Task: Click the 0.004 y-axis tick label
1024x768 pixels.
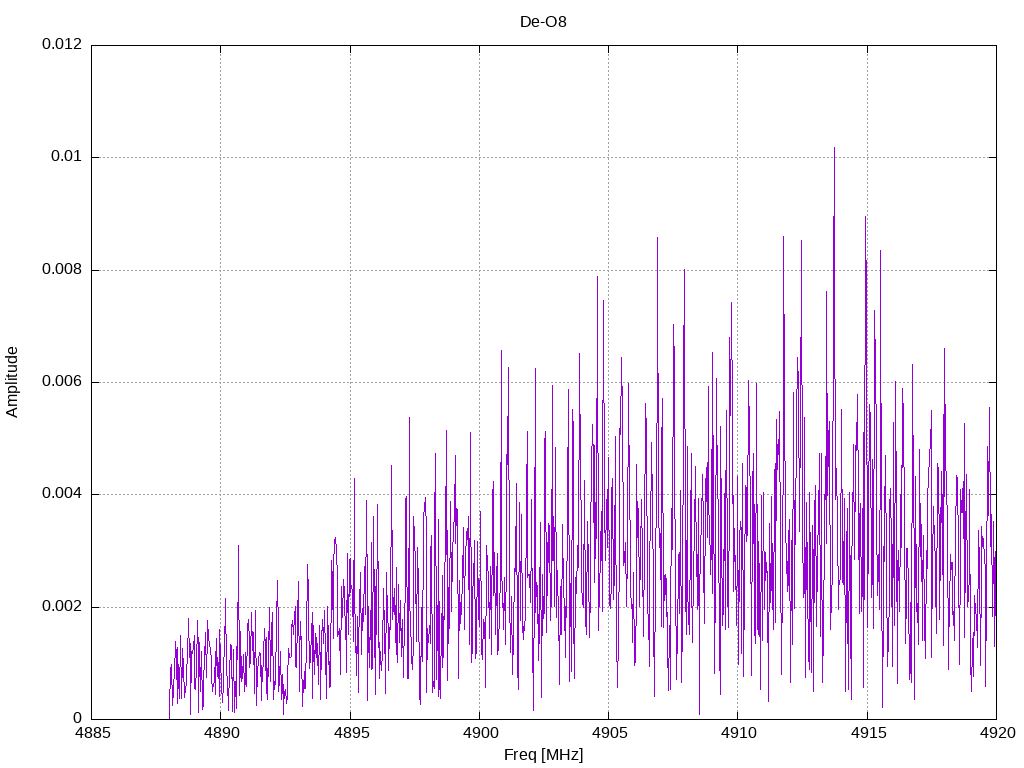Action: [x=63, y=494]
